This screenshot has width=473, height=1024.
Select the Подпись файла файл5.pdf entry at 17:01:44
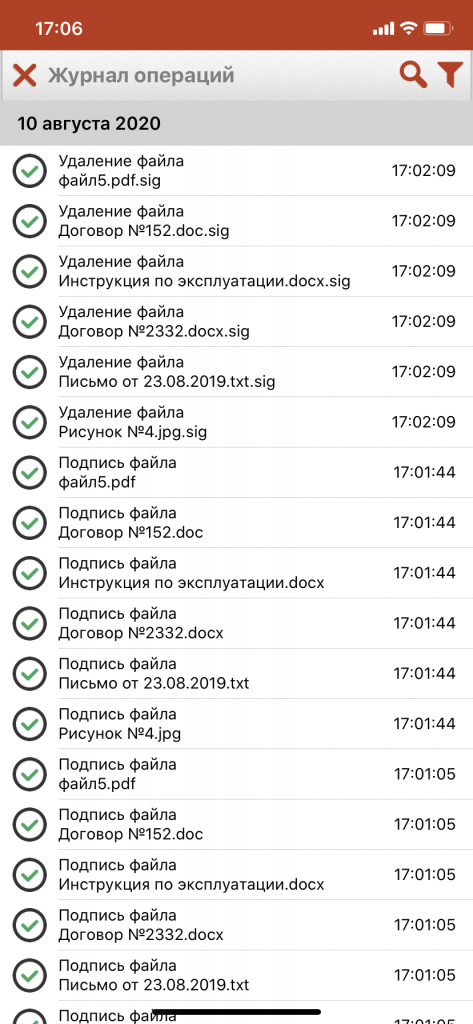pos(236,472)
